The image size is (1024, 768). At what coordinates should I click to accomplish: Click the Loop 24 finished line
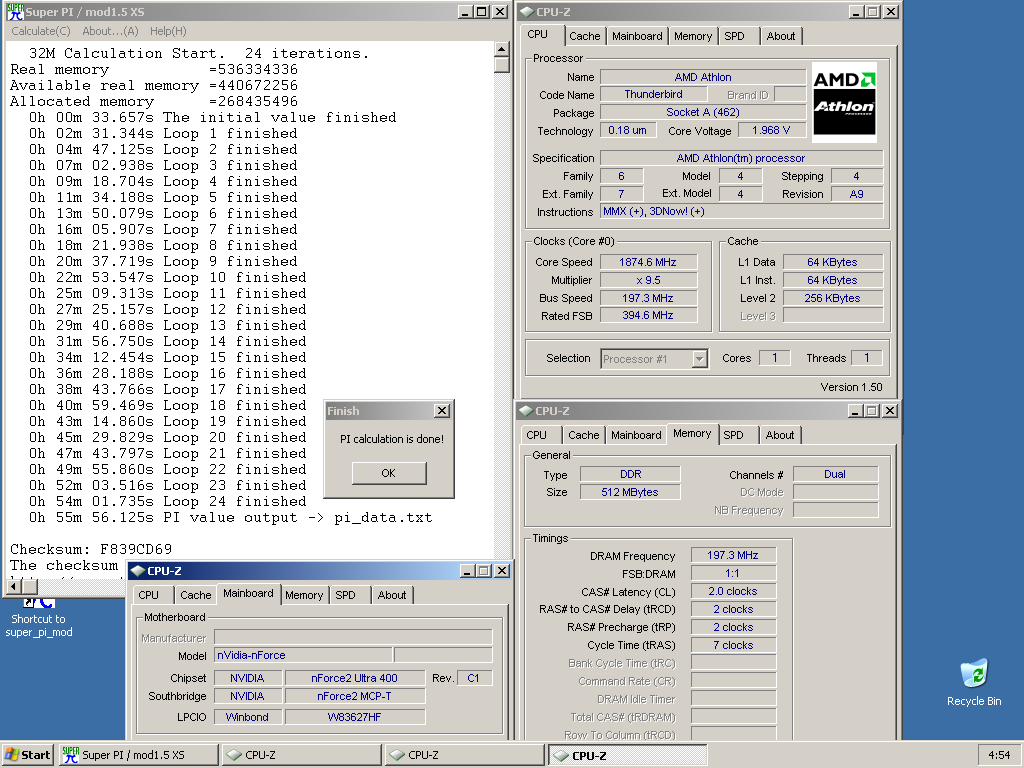[167, 502]
